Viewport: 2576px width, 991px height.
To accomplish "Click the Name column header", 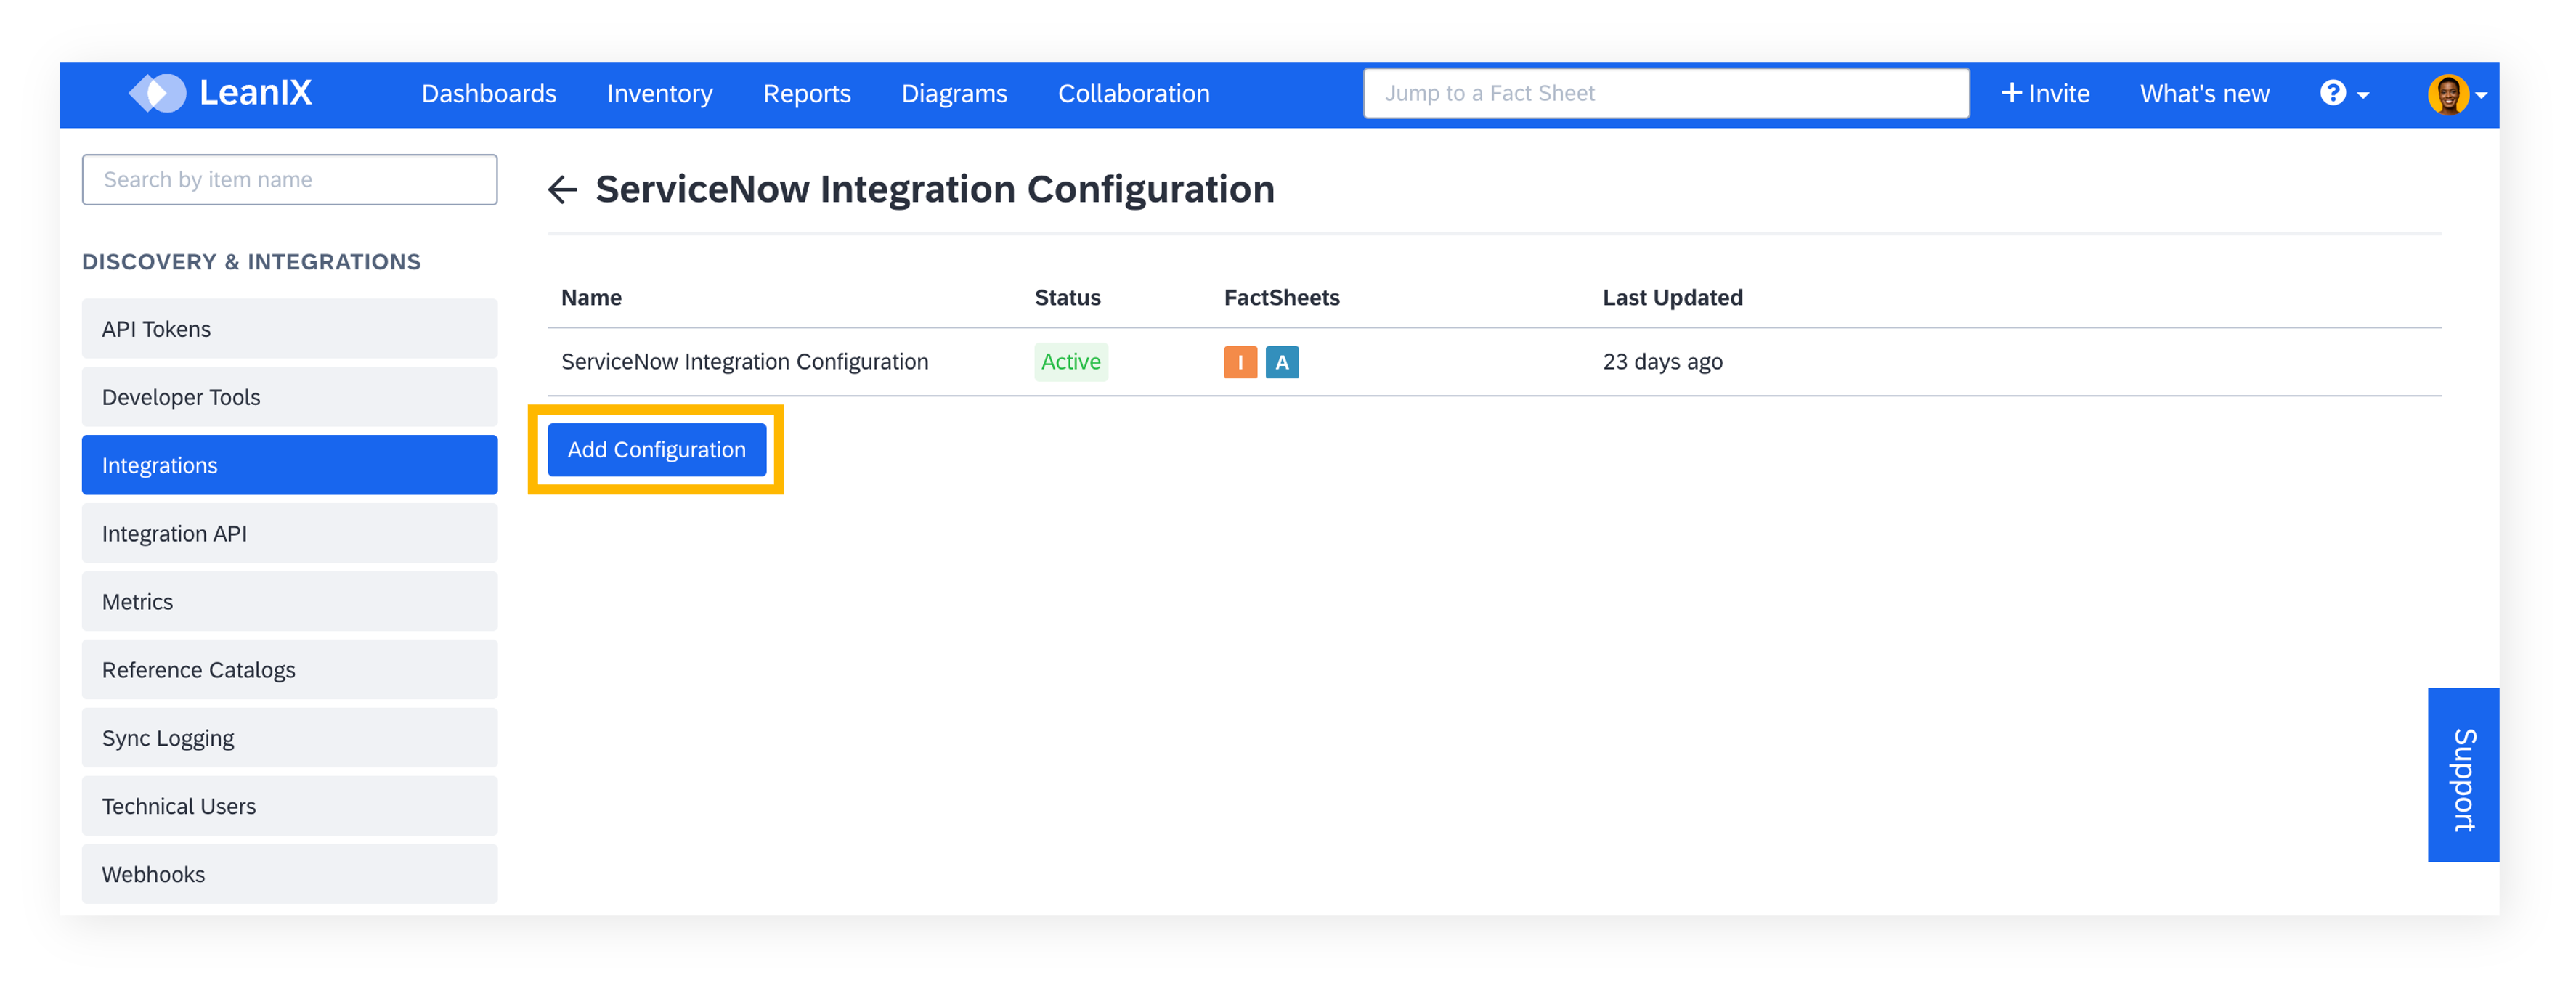I will pyautogui.click(x=591, y=298).
